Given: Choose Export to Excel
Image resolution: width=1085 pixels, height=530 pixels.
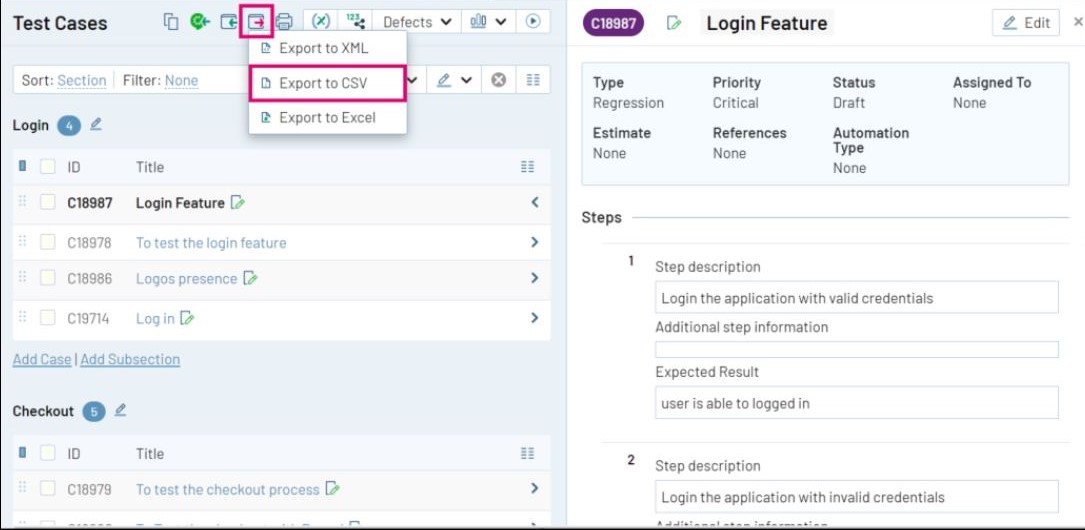Looking at the screenshot, I should point(327,118).
